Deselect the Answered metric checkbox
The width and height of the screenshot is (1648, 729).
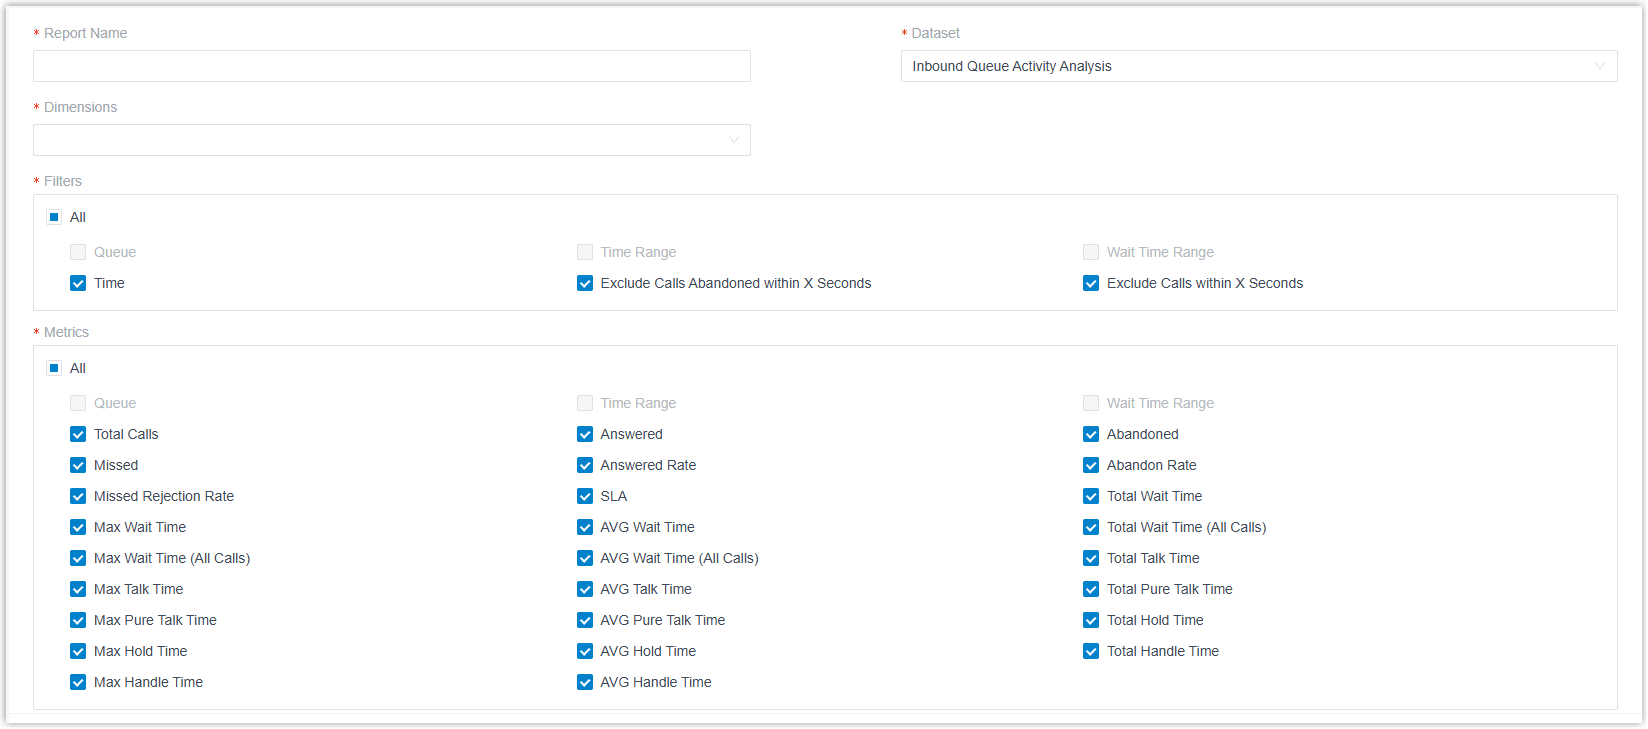585,434
